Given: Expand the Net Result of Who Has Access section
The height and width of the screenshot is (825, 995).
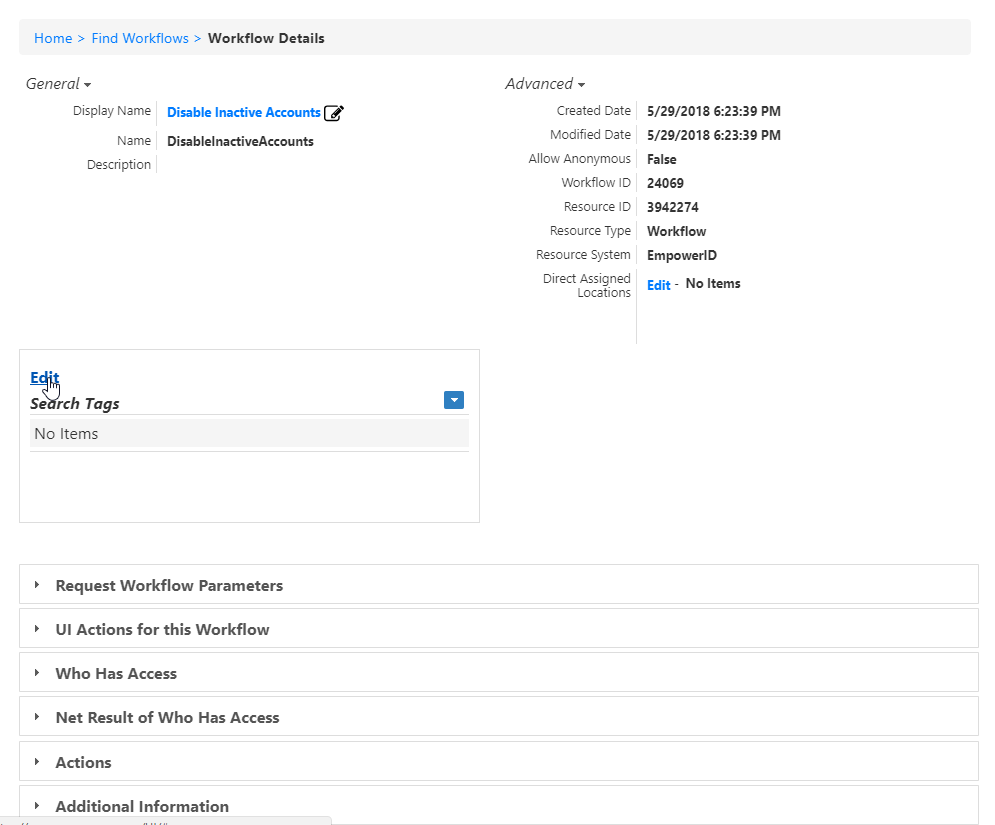Looking at the screenshot, I should pos(36,717).
